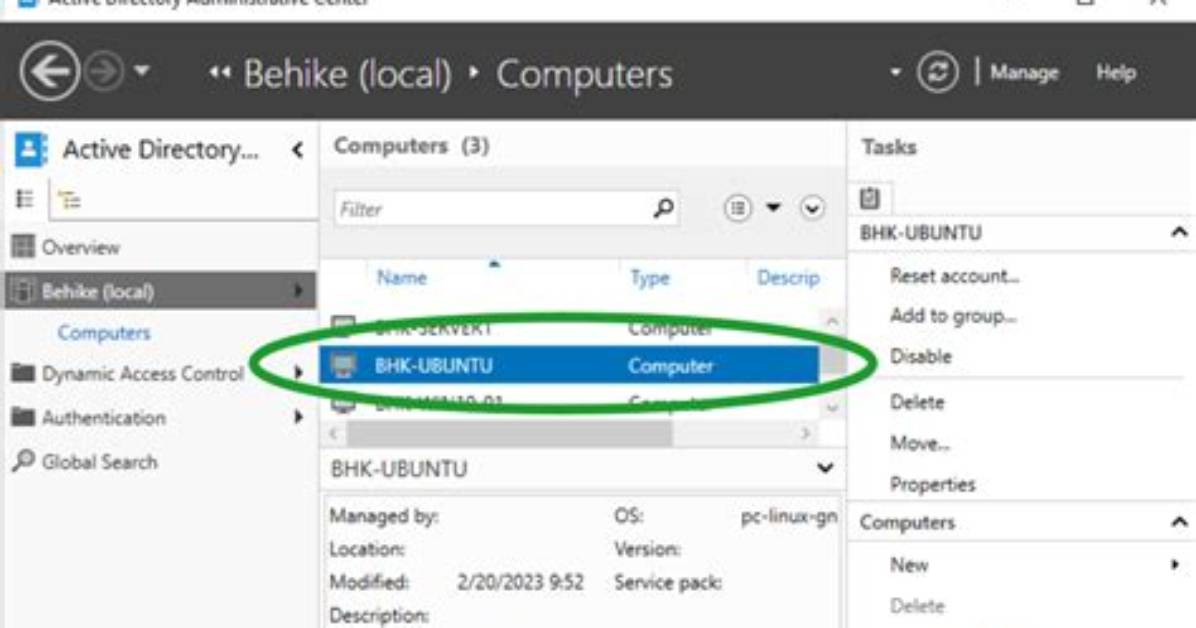Expand Authentication submenu arrow
Viewport: 1196px width, 628px height.
(x=298, y=417)
